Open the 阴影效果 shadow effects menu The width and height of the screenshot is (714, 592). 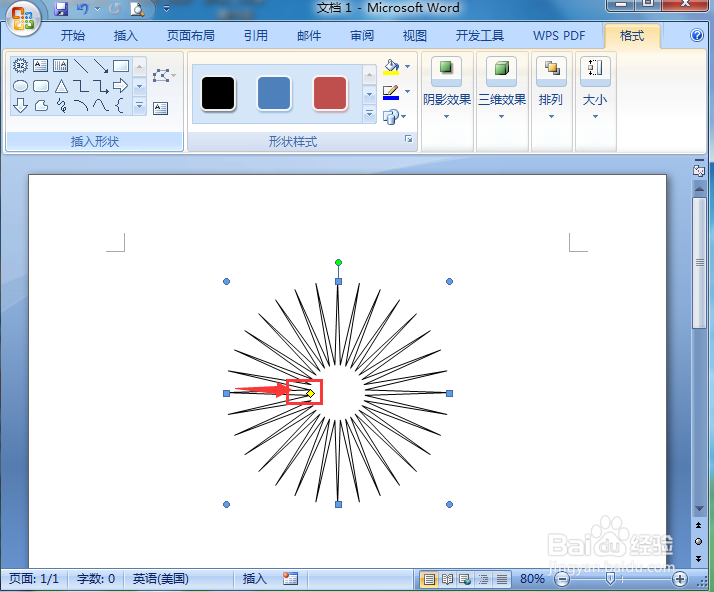[447, 89]
